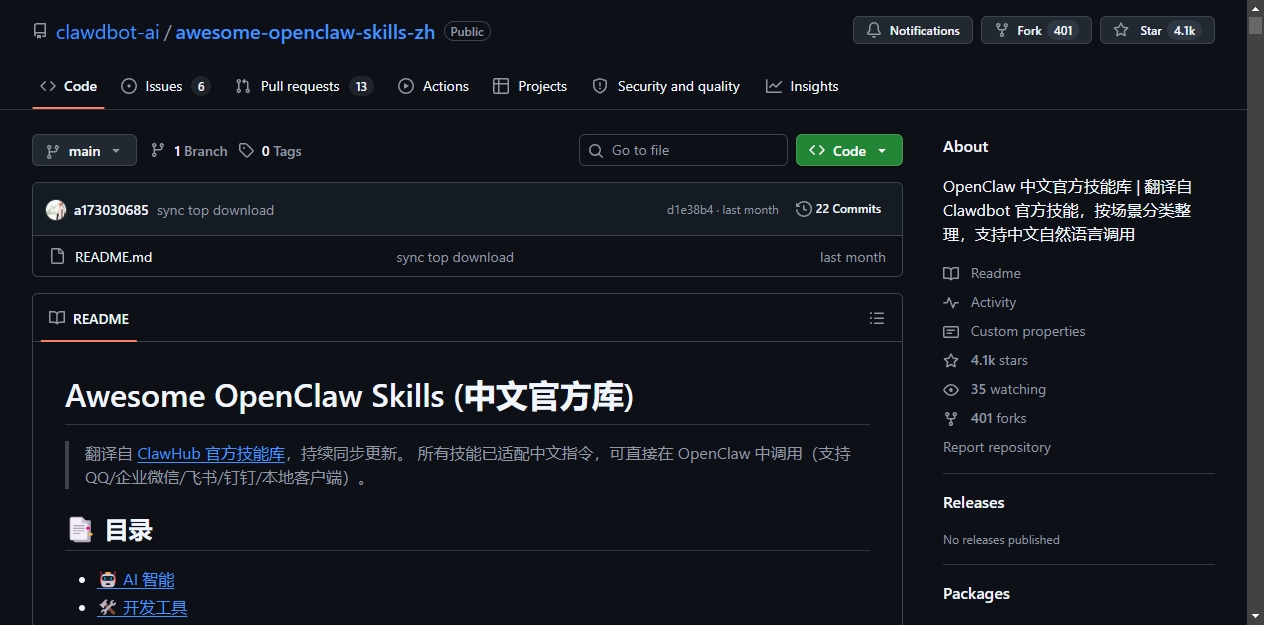The height and width of the screenshot is (625, 1264).
Task: Click the star icon beside 4.1k stars
Action: click(x=951, y=360)
